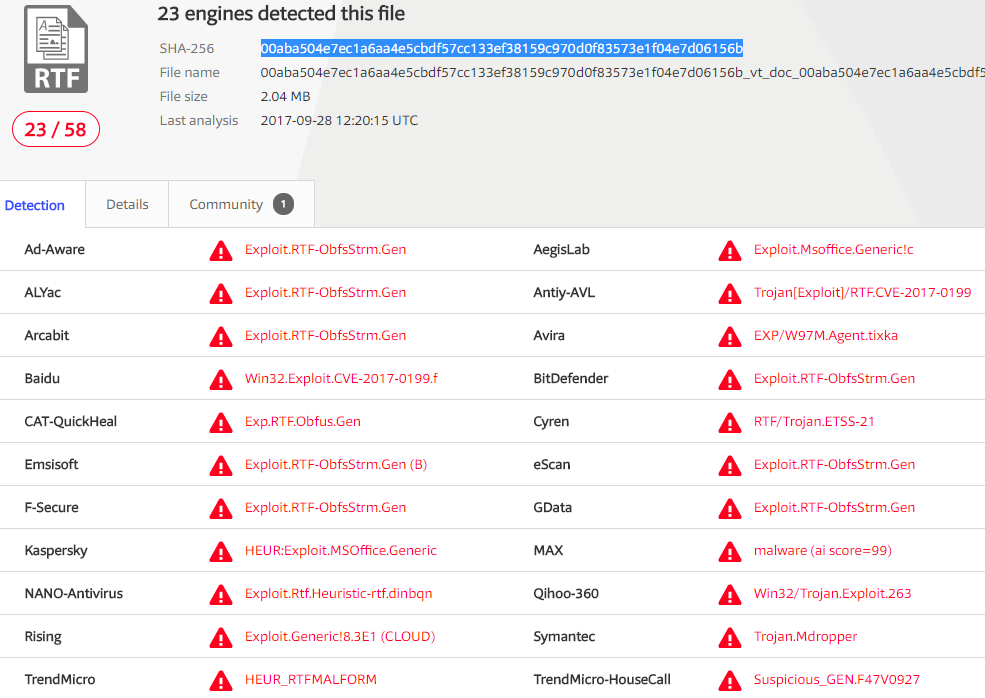Image resolution: width=985 pixels, height=698 pixels.
Task: Click the highlighted SHA-256 hash value
Action: click(501, 48)
